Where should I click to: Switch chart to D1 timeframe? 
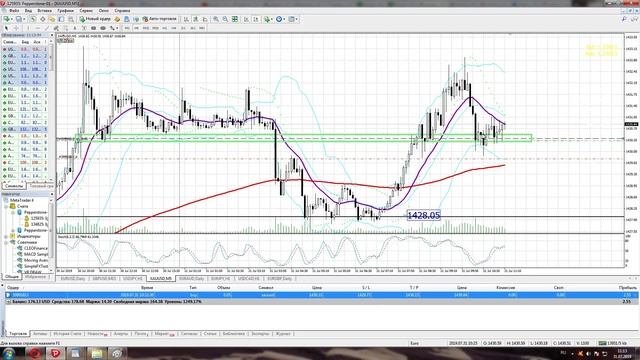[x=183, y=28]
